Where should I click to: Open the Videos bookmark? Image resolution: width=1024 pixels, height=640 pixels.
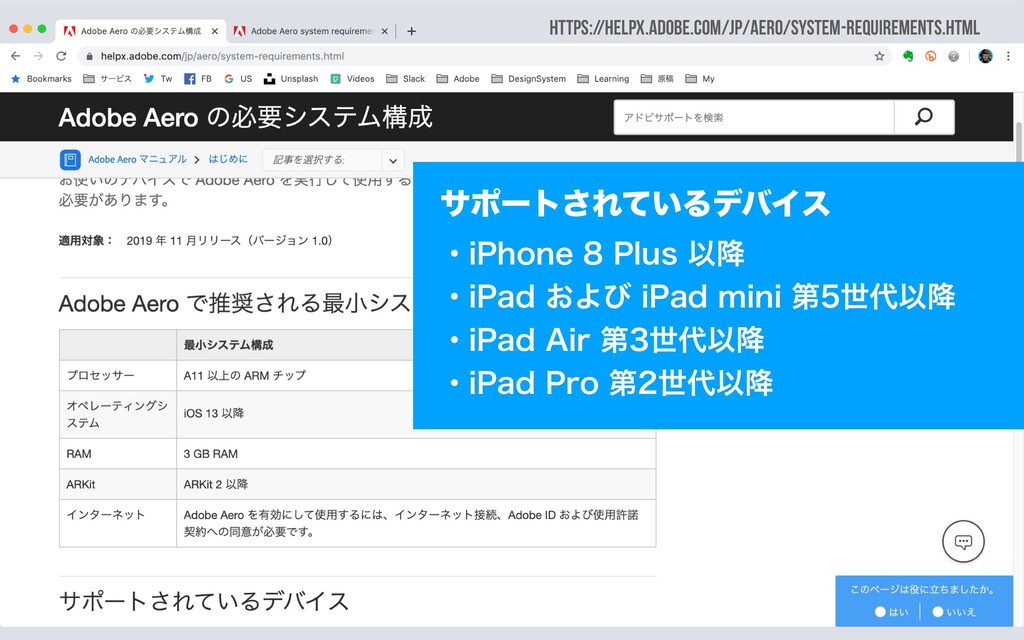352,79
